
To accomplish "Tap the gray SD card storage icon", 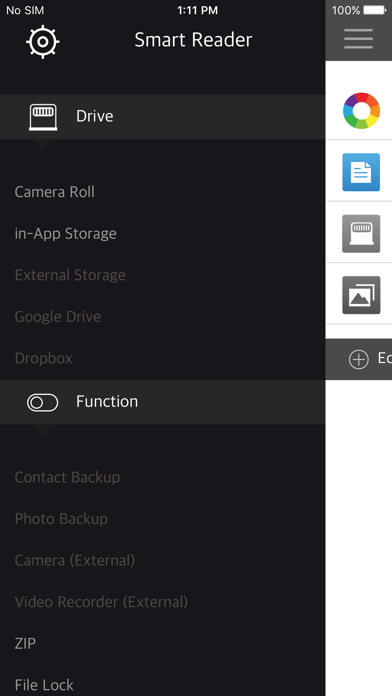I will pos(361,233).
